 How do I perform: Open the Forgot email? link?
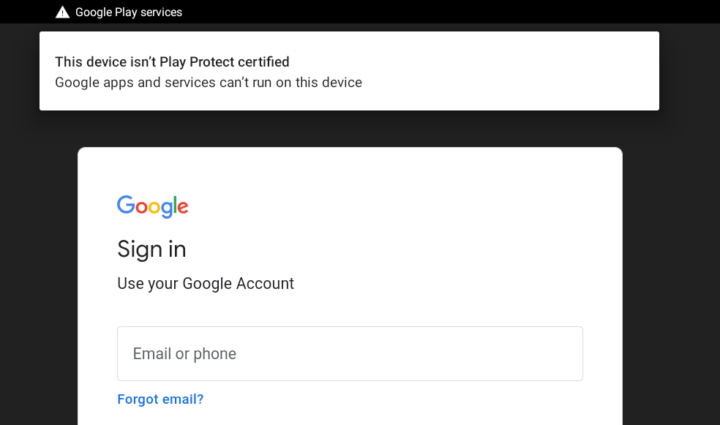(x=160, y=399)
